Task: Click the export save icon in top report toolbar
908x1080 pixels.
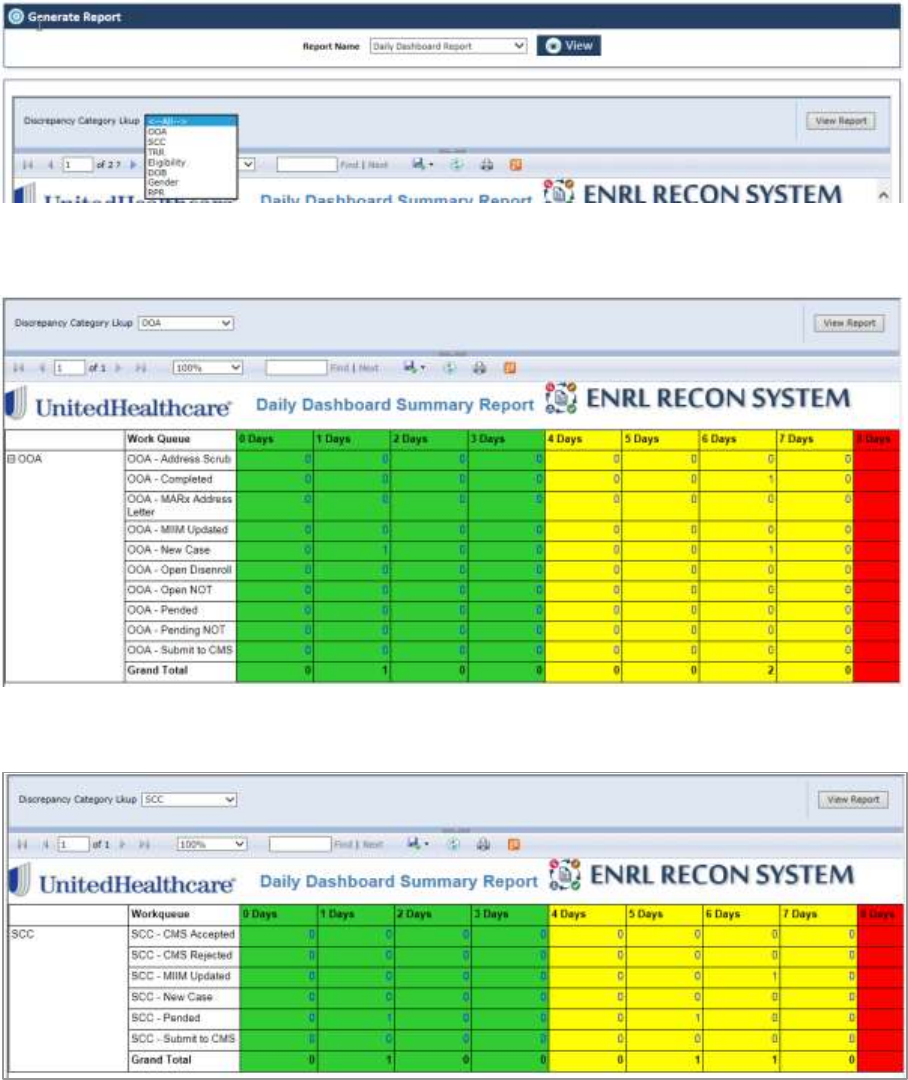Action: coord(422,164)
